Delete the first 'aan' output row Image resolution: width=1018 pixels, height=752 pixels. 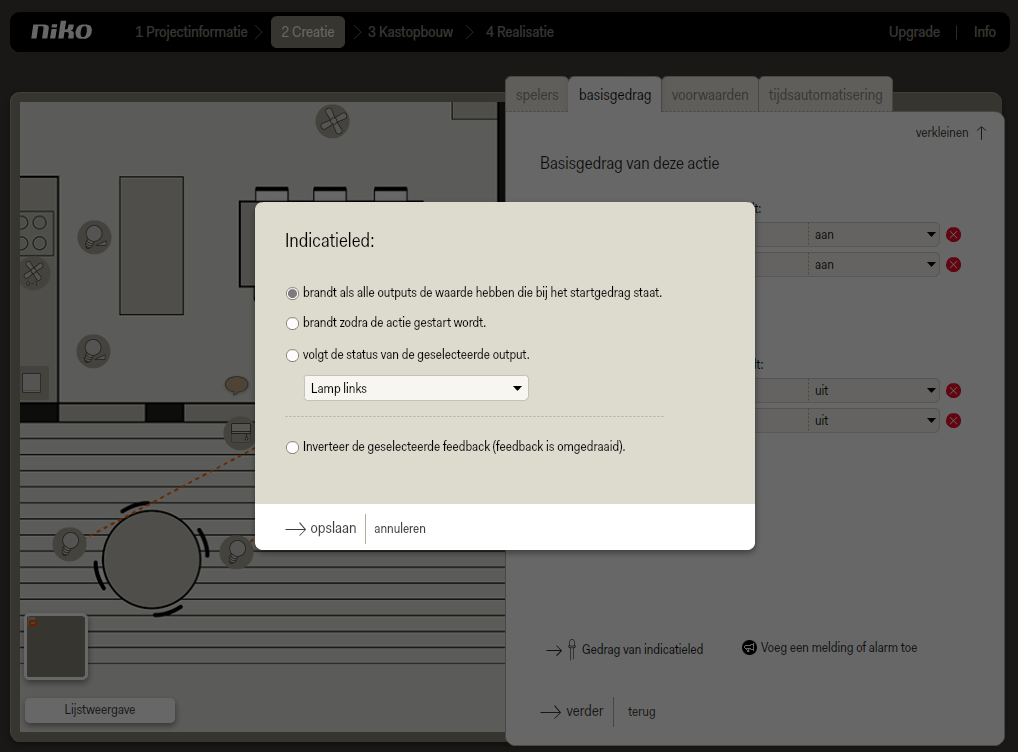click(953, 234)
